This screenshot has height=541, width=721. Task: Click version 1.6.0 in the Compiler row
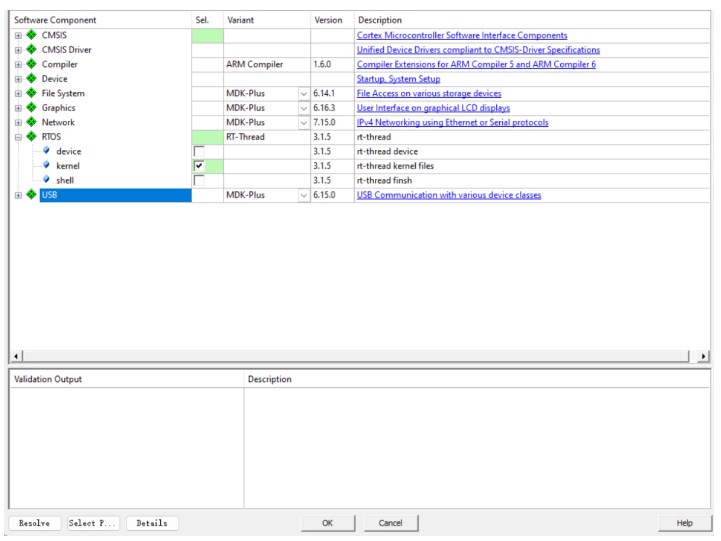click(x=322, y=64)
